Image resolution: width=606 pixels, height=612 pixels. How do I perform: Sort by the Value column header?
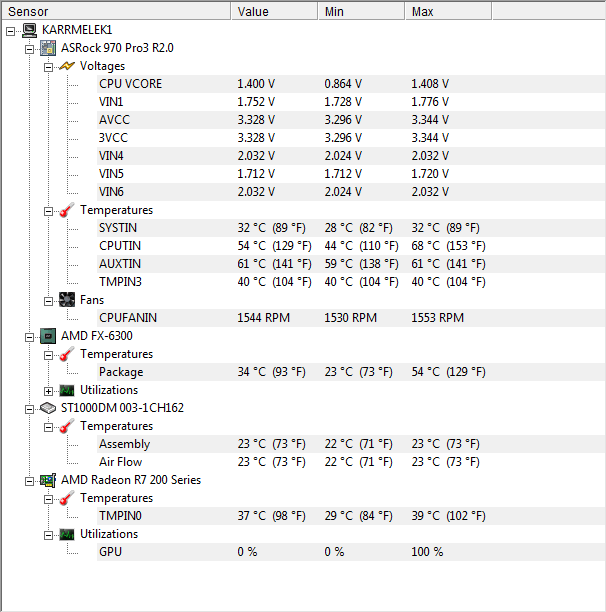(274, 11)
